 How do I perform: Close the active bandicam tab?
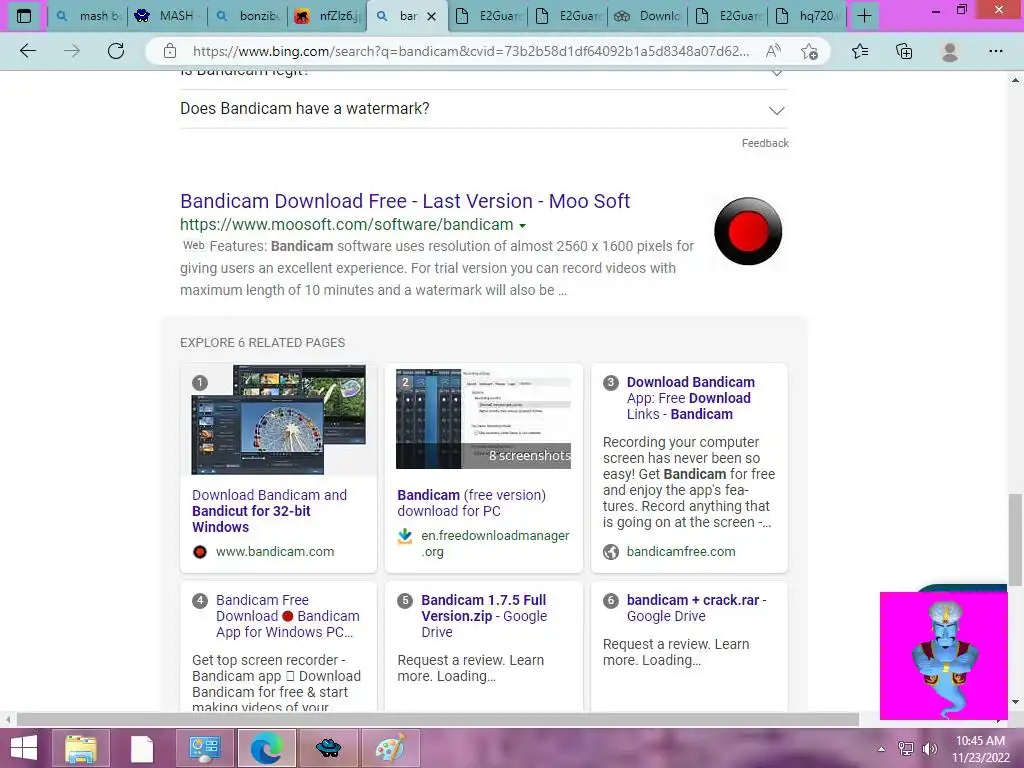pyautogui.click(x=432, y=16)
